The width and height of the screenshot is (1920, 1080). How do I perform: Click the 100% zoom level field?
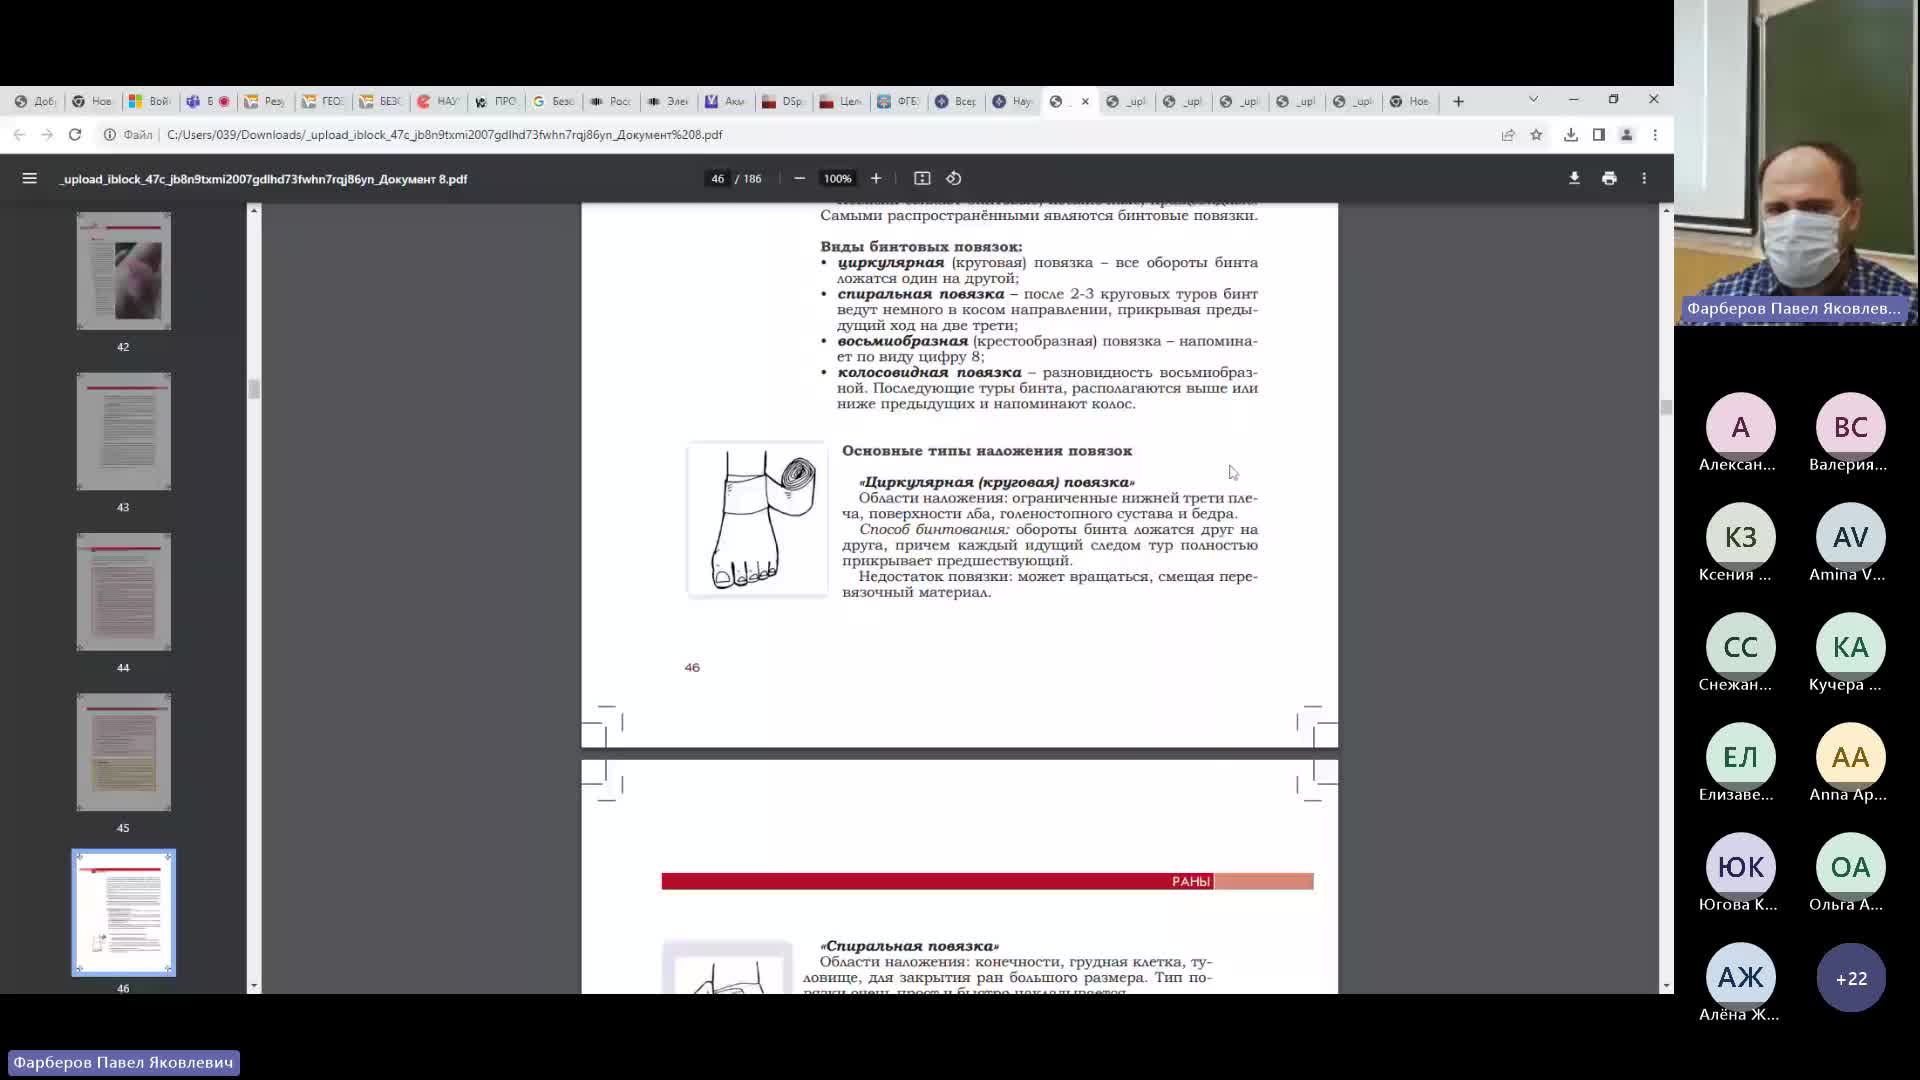coord(837,178)
